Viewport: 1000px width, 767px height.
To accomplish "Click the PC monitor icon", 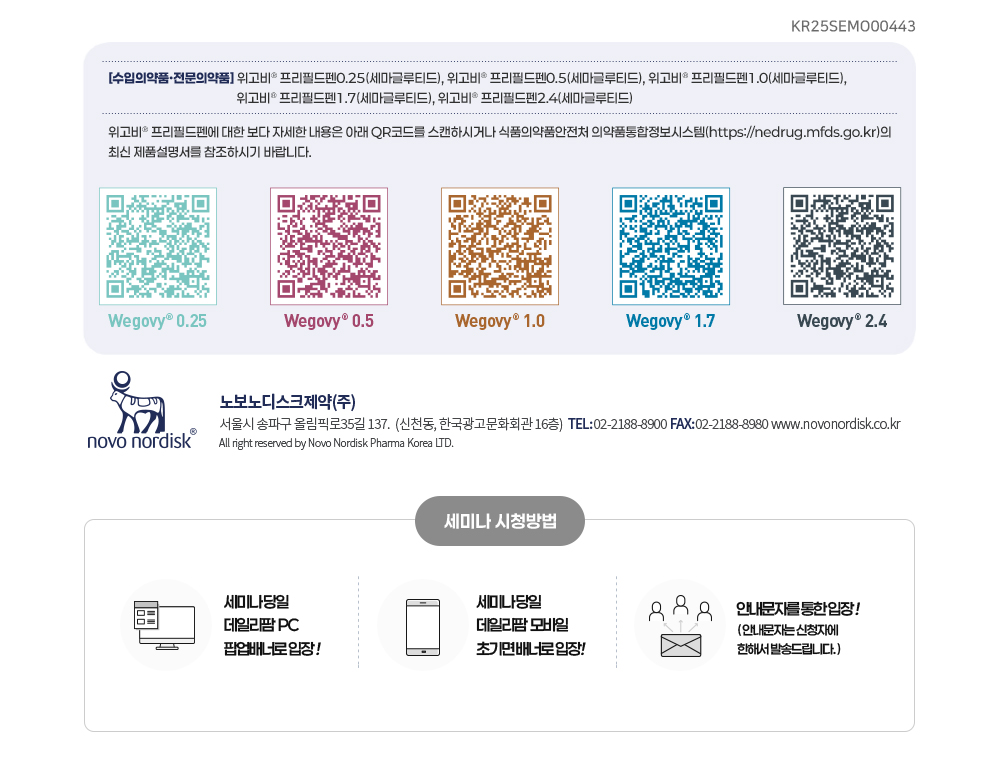I will pos(165,625).
